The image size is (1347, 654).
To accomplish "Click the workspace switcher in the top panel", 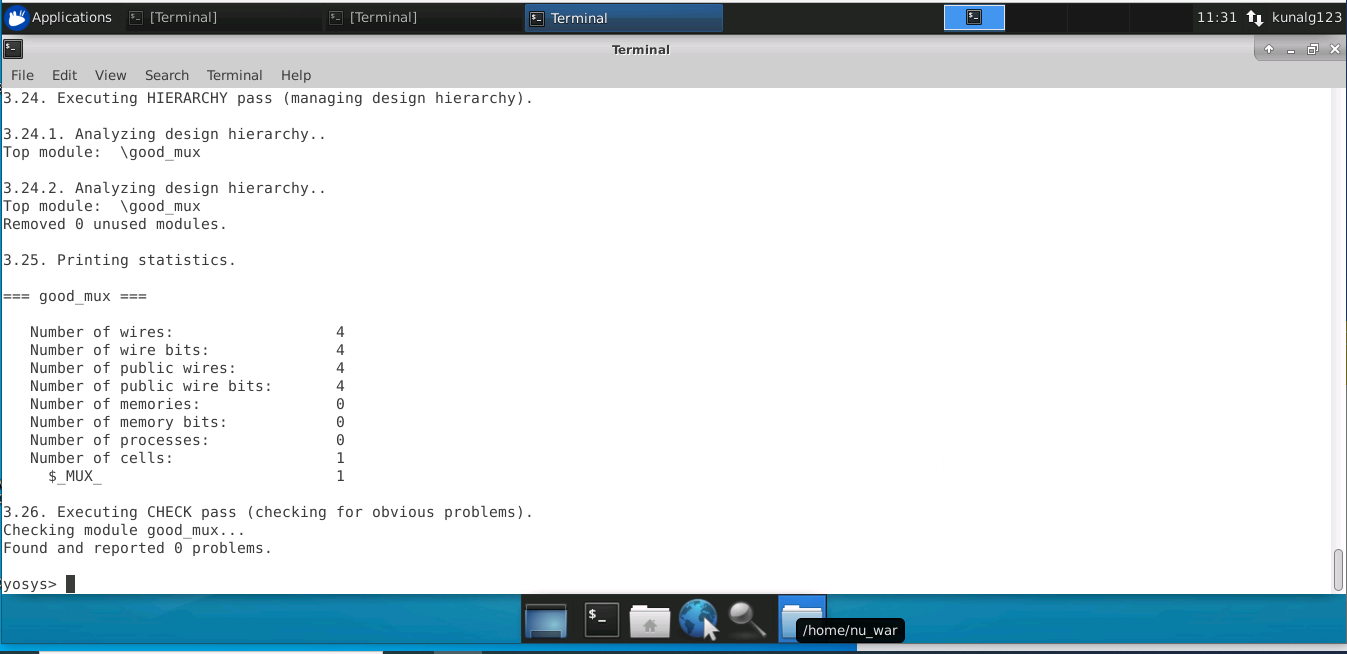I will click(973, 17).
